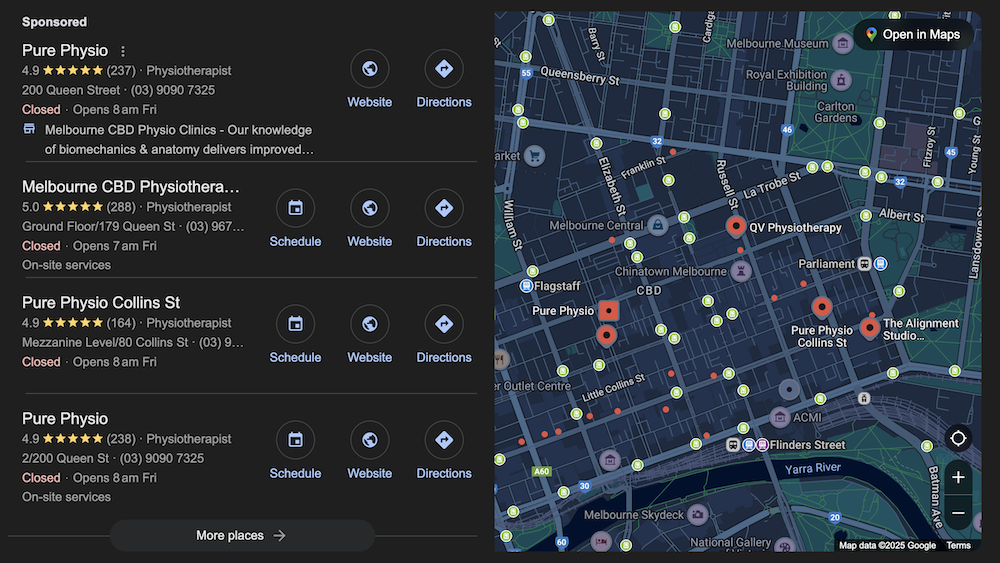
Task: Open Melbourne CBD Physiotherapy website icon
Action: [369, 208]
